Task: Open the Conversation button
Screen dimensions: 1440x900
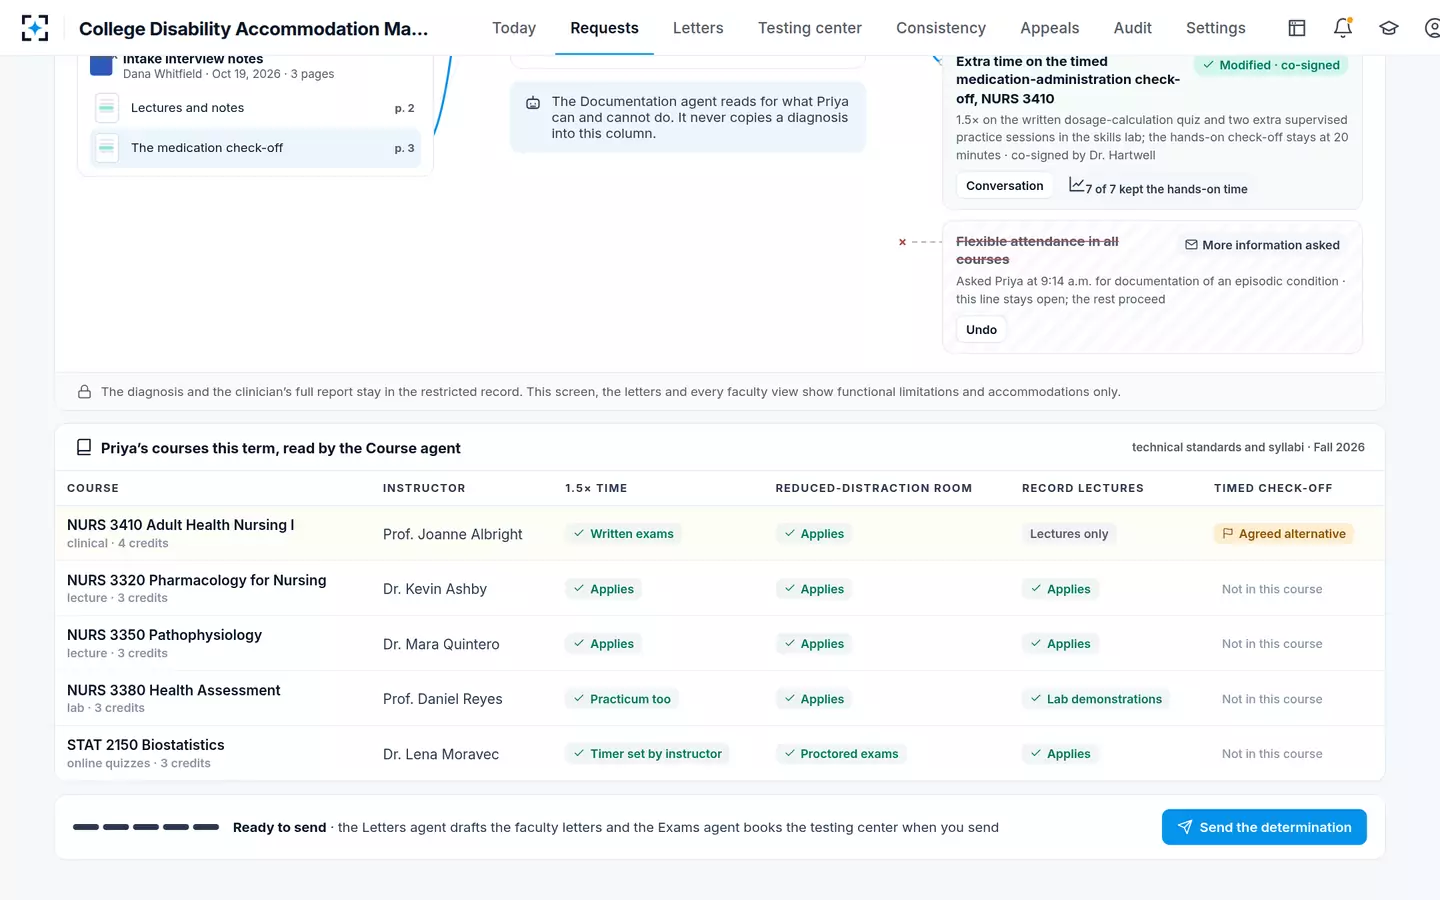Action: pyautogui.click(x=1004, y=186)
